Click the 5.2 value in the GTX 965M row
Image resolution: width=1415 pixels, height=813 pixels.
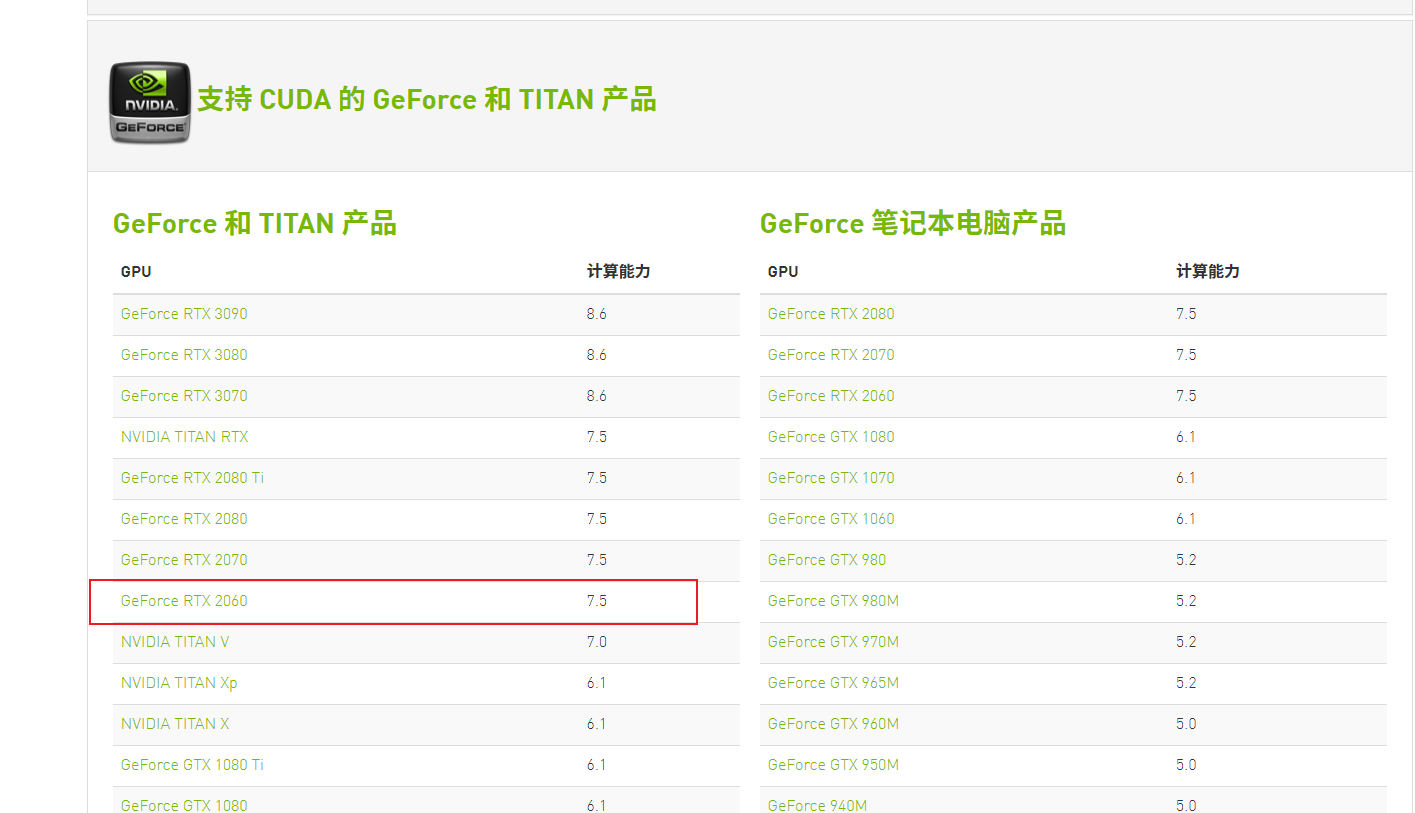pyautogui.click(x=1186, y=683)
